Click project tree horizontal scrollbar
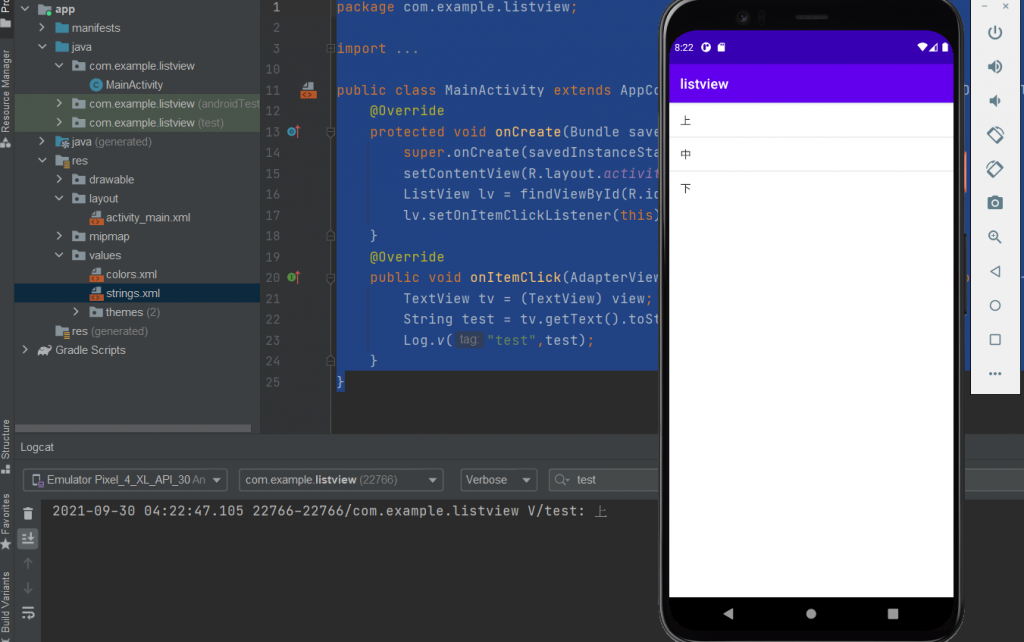Viewport: 1024px width, 642px height. point(133,428)
